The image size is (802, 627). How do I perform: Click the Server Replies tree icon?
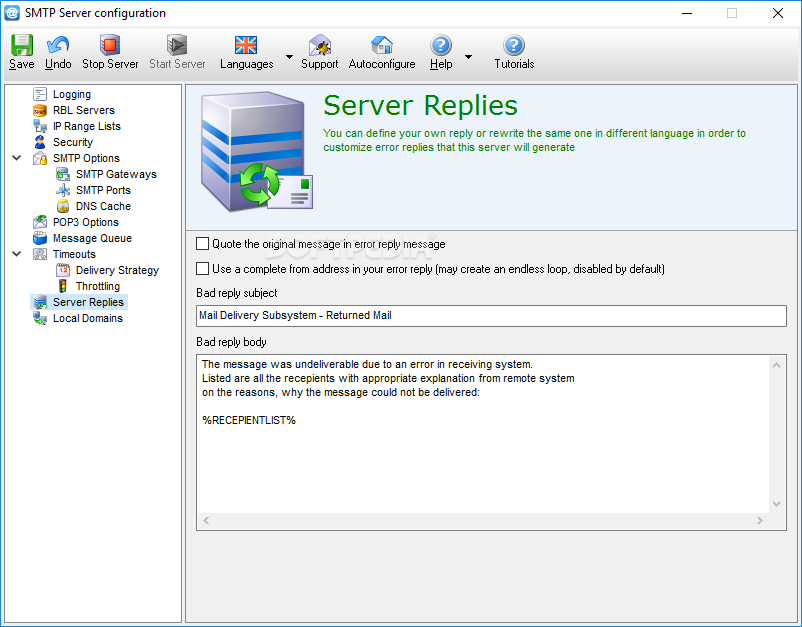click(x=40, y=302)
